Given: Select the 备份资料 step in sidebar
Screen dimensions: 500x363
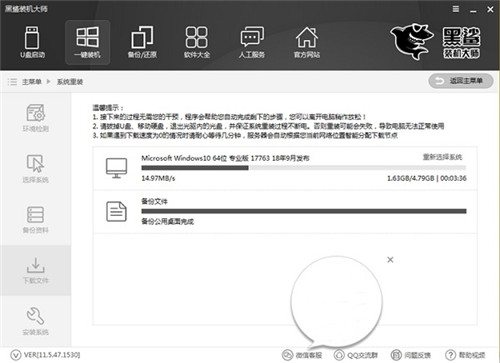Looking at the screenshot, I should click(x=36, y=220).
